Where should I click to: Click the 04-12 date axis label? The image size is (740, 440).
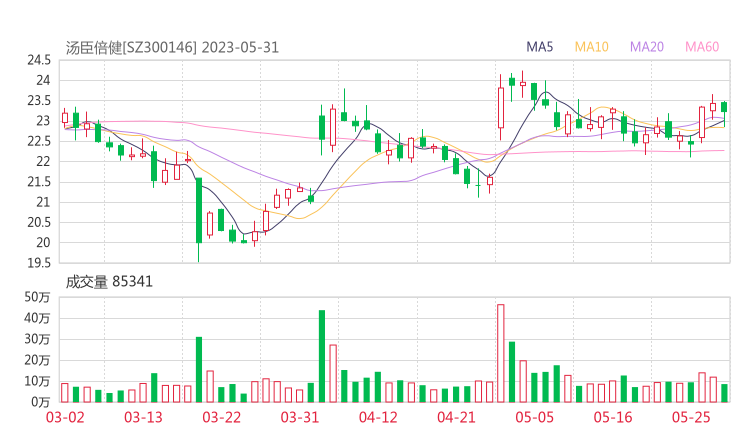point(378,417)
